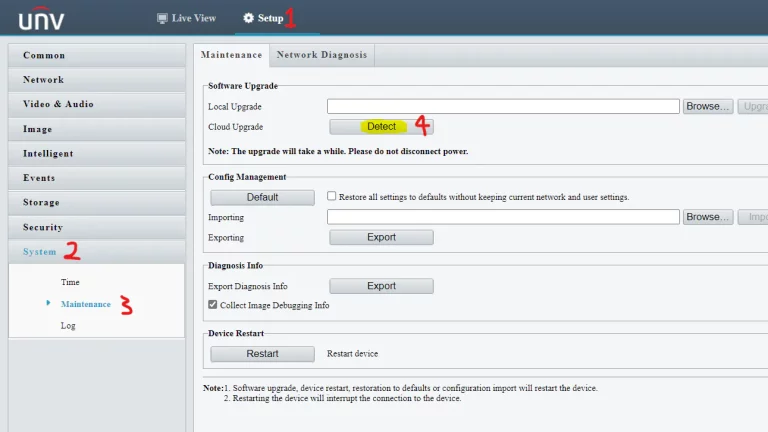768x432 pixels.
Task: Click the 'Restart device' label text
Action: click(353, 354)
